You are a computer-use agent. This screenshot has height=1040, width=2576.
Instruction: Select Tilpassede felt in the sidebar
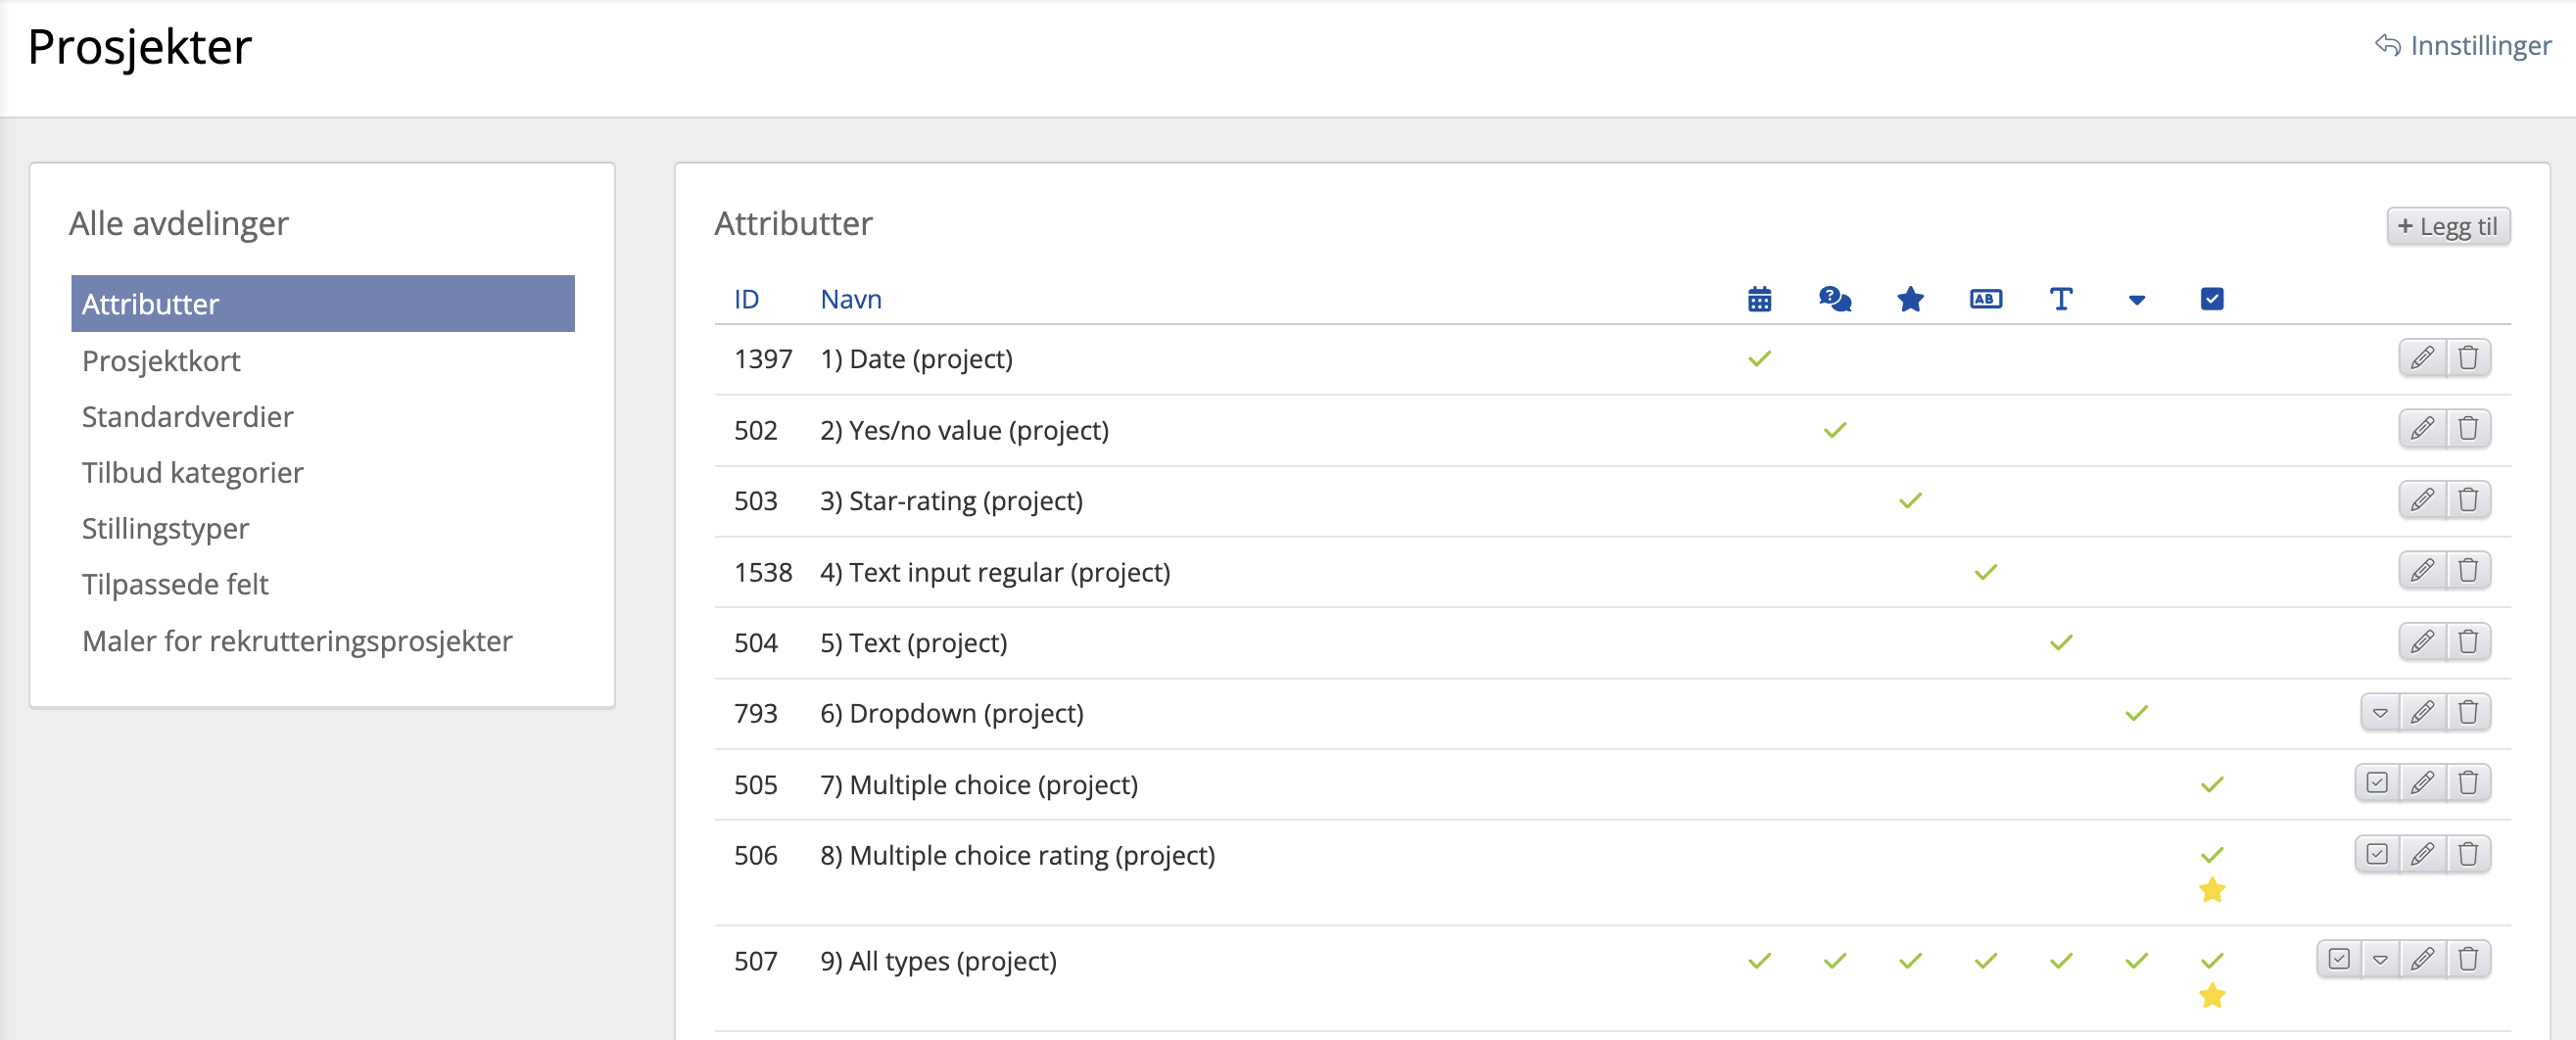(x=175, y=584)
